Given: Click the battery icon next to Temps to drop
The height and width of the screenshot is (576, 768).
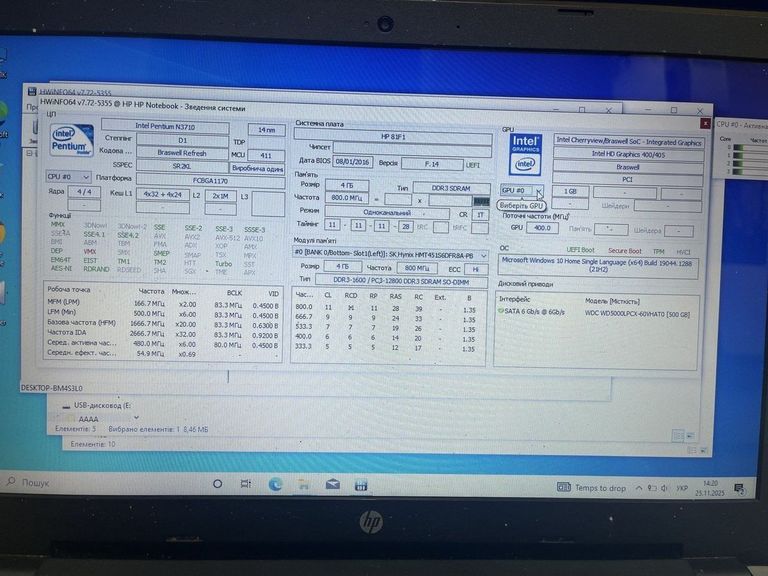Looking at the screenshot, I should [564, 487].
